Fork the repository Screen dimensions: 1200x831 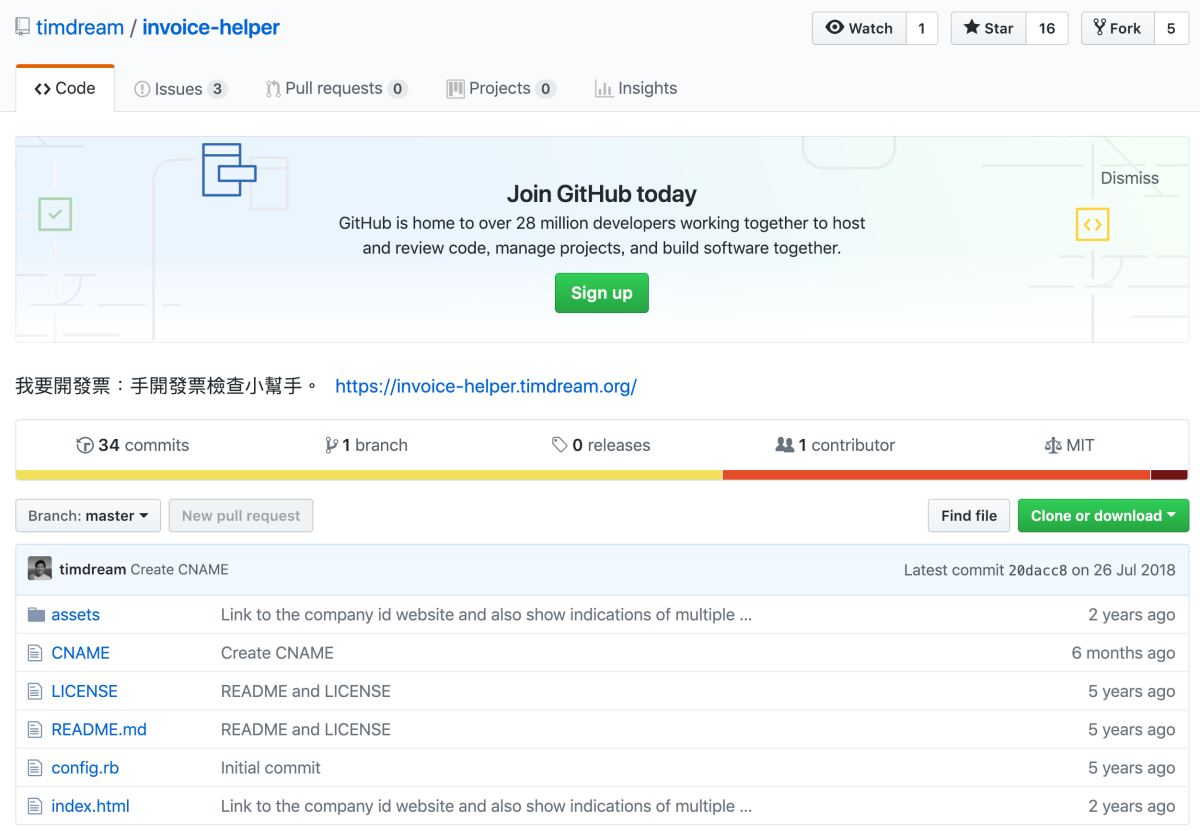(x=1117, y=28)
